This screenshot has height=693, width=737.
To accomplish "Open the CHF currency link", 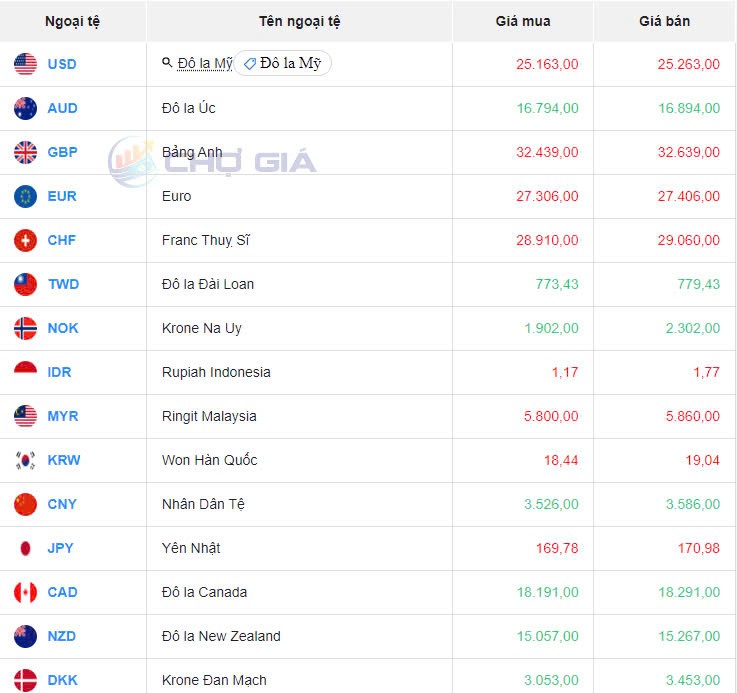I will pos(62,240).
